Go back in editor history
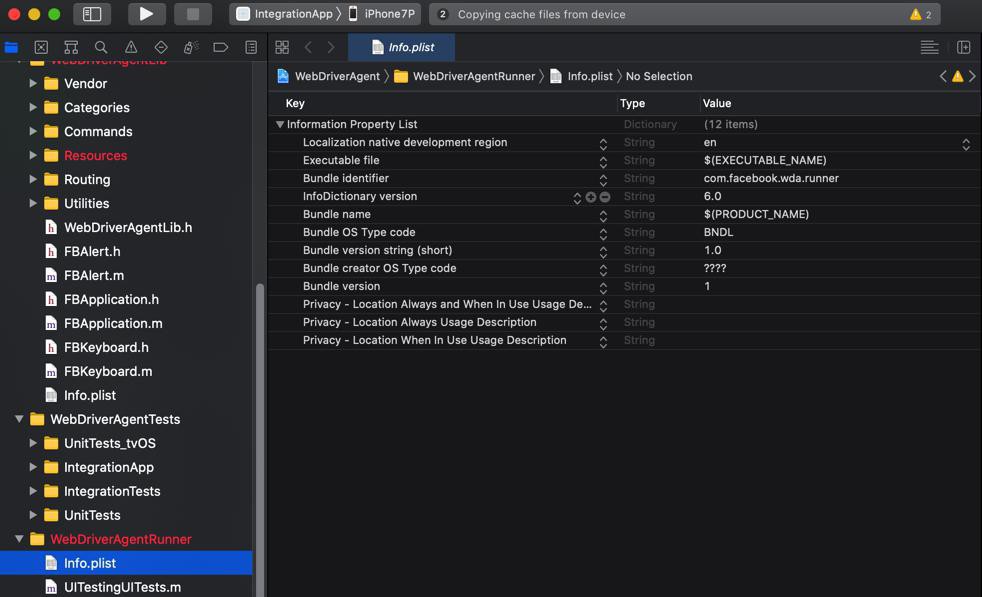 [x=308, y=47]
